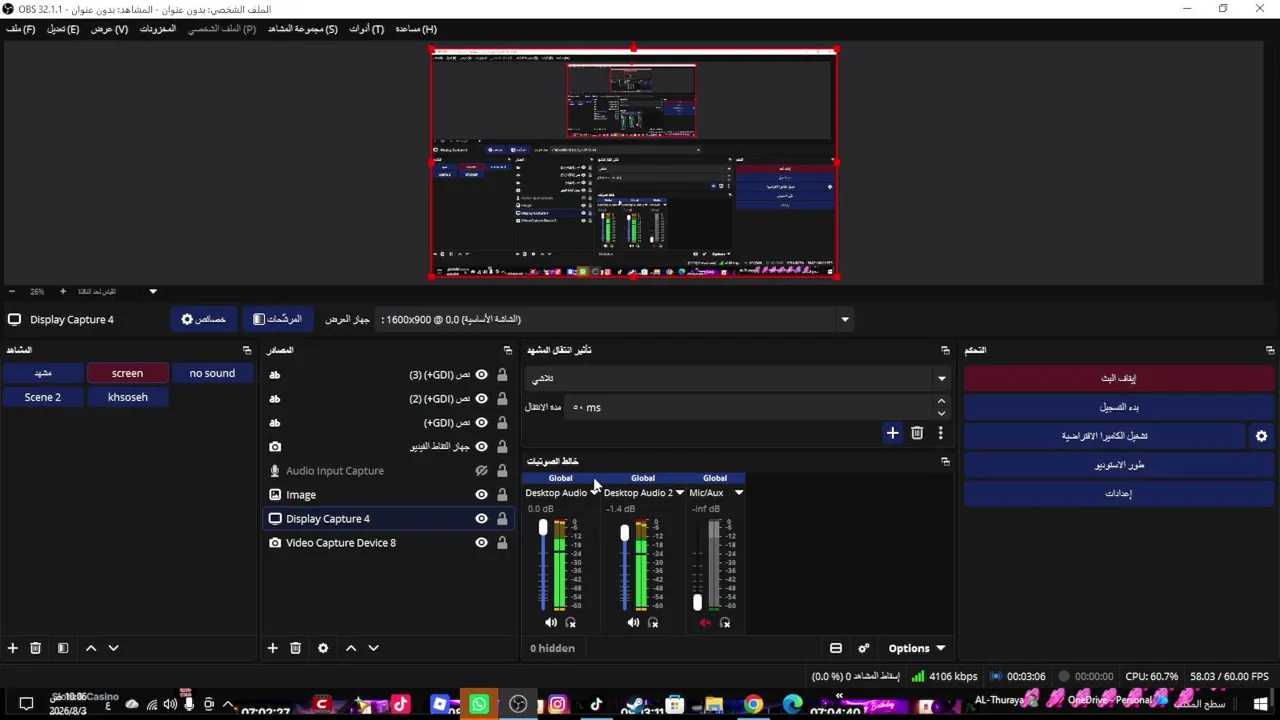
Task: Open the مساعدة (H) Help menu
Action: point(416,29)
